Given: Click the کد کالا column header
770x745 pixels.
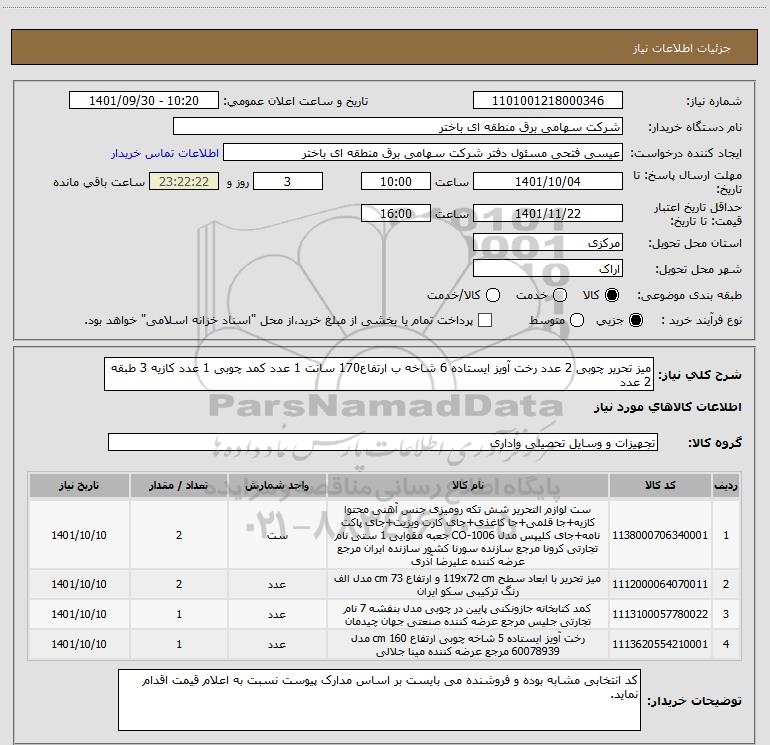Looking at the screenshot, I should [x=660, y=485].
